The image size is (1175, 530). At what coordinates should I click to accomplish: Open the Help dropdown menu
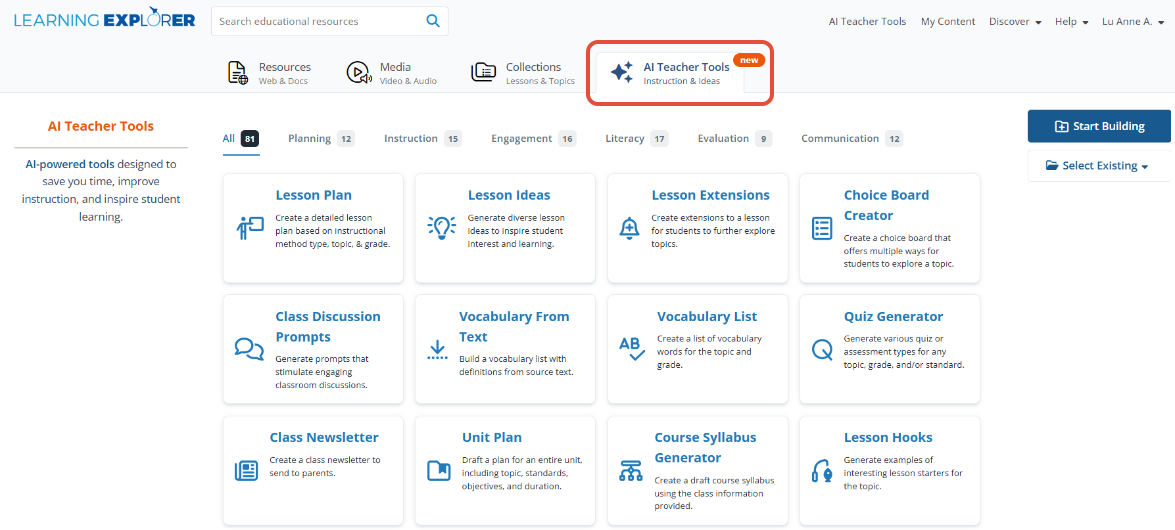coord(1072,22)
